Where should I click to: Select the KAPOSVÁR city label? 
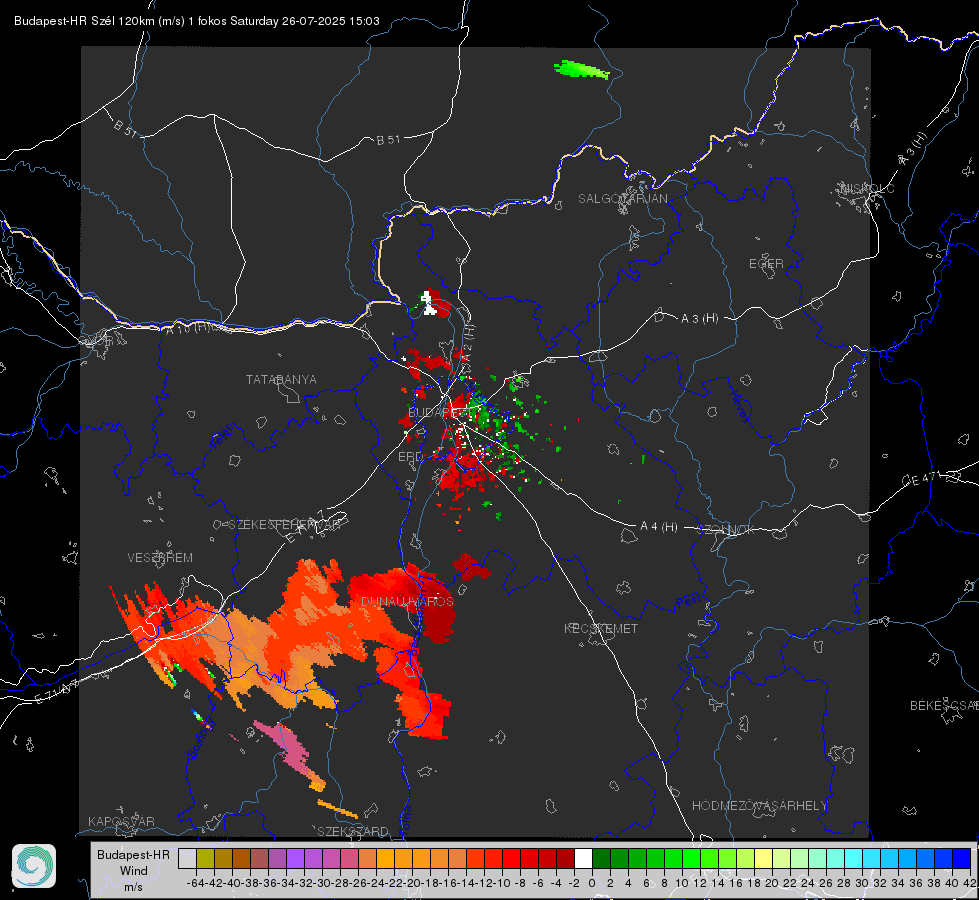(x=121, y=821)
